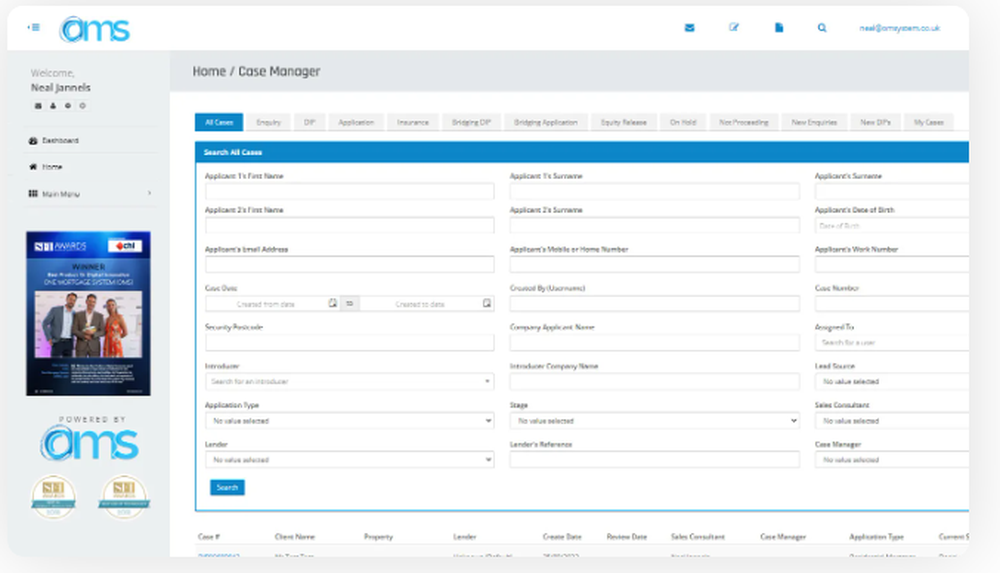Click the blue Search button
The image size is (1000, 573).
pyautogui.click(x=227, y=487)
